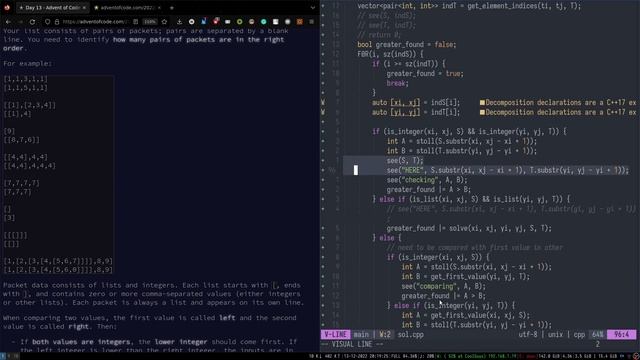The image size is (640, 360).
Task: Click the W warning sign beside 'auto [yi, yj]'
Action: [x=323, y=112]
